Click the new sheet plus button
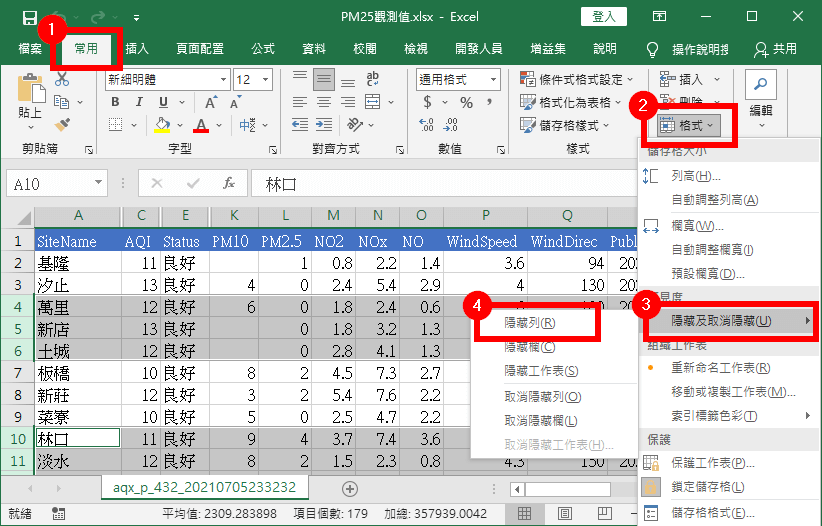 [350, 489]
